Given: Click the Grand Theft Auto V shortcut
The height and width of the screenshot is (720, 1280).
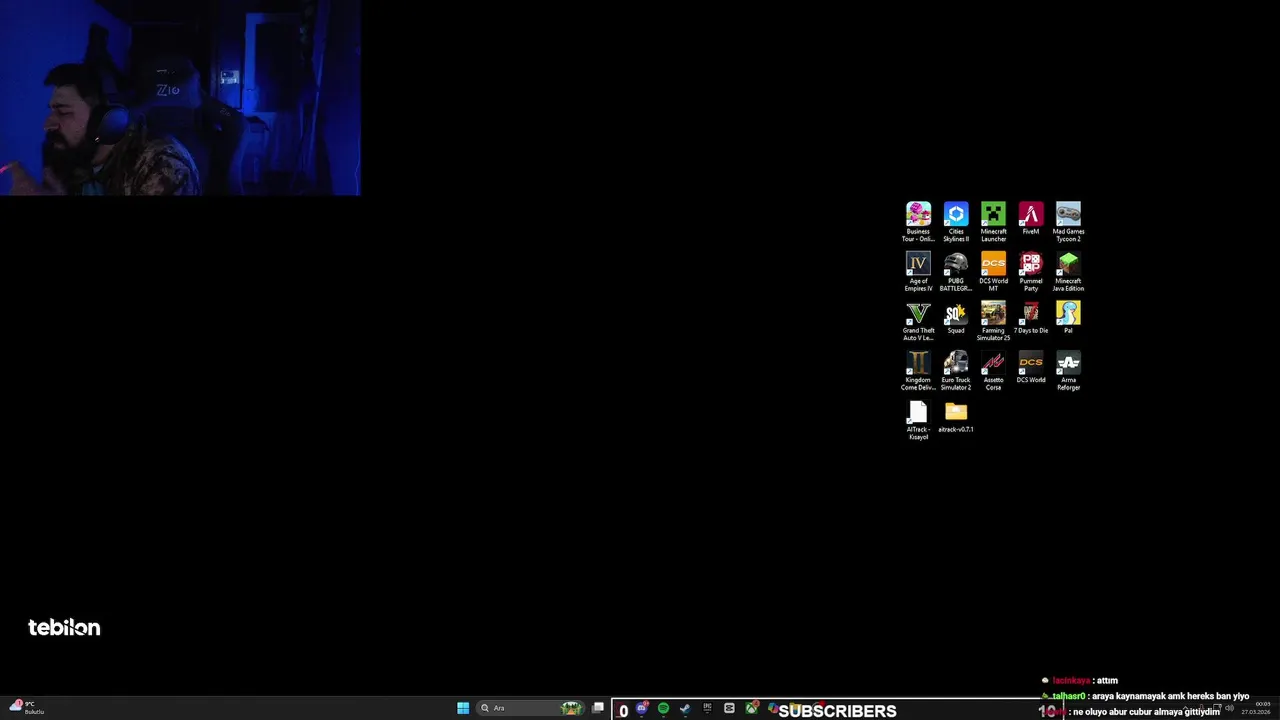Looking at the screenshot, I should pos(918,321).
